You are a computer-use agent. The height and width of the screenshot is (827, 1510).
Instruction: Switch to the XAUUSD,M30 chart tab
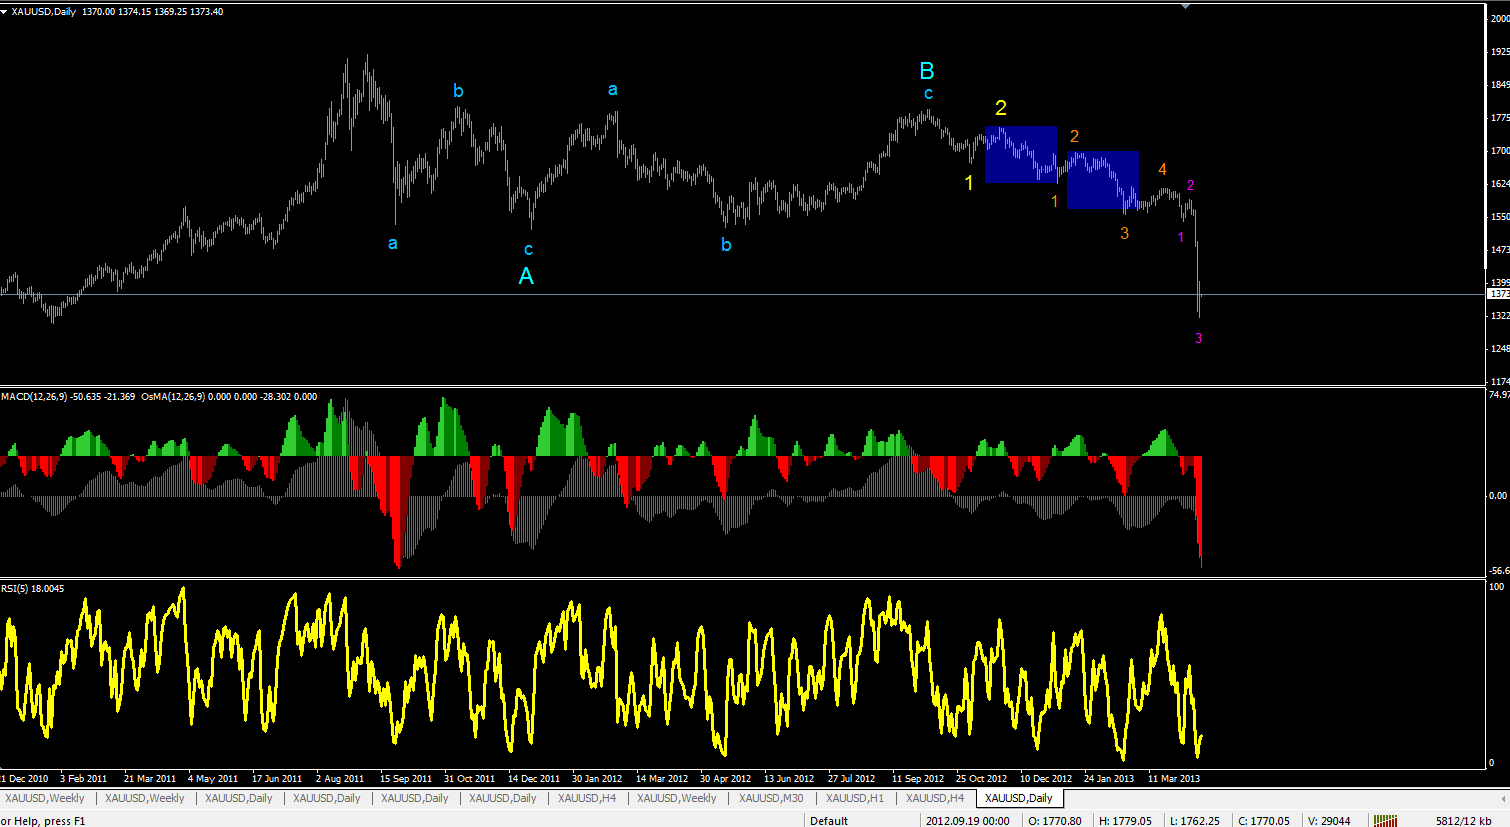pyautogui.click(x=771, y=798)
